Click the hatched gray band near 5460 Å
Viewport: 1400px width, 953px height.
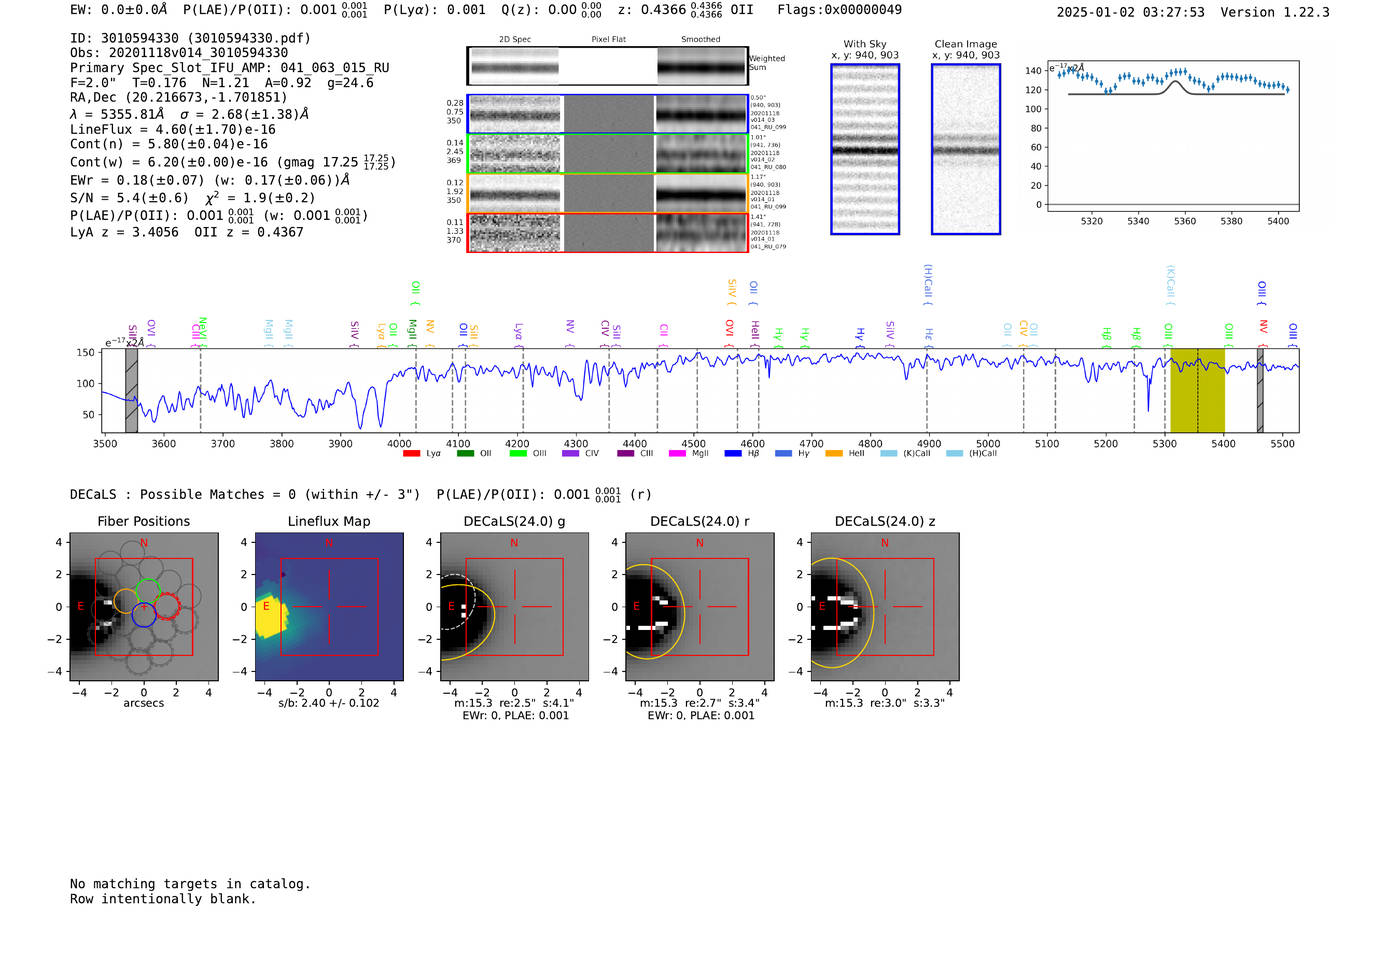1260,390
